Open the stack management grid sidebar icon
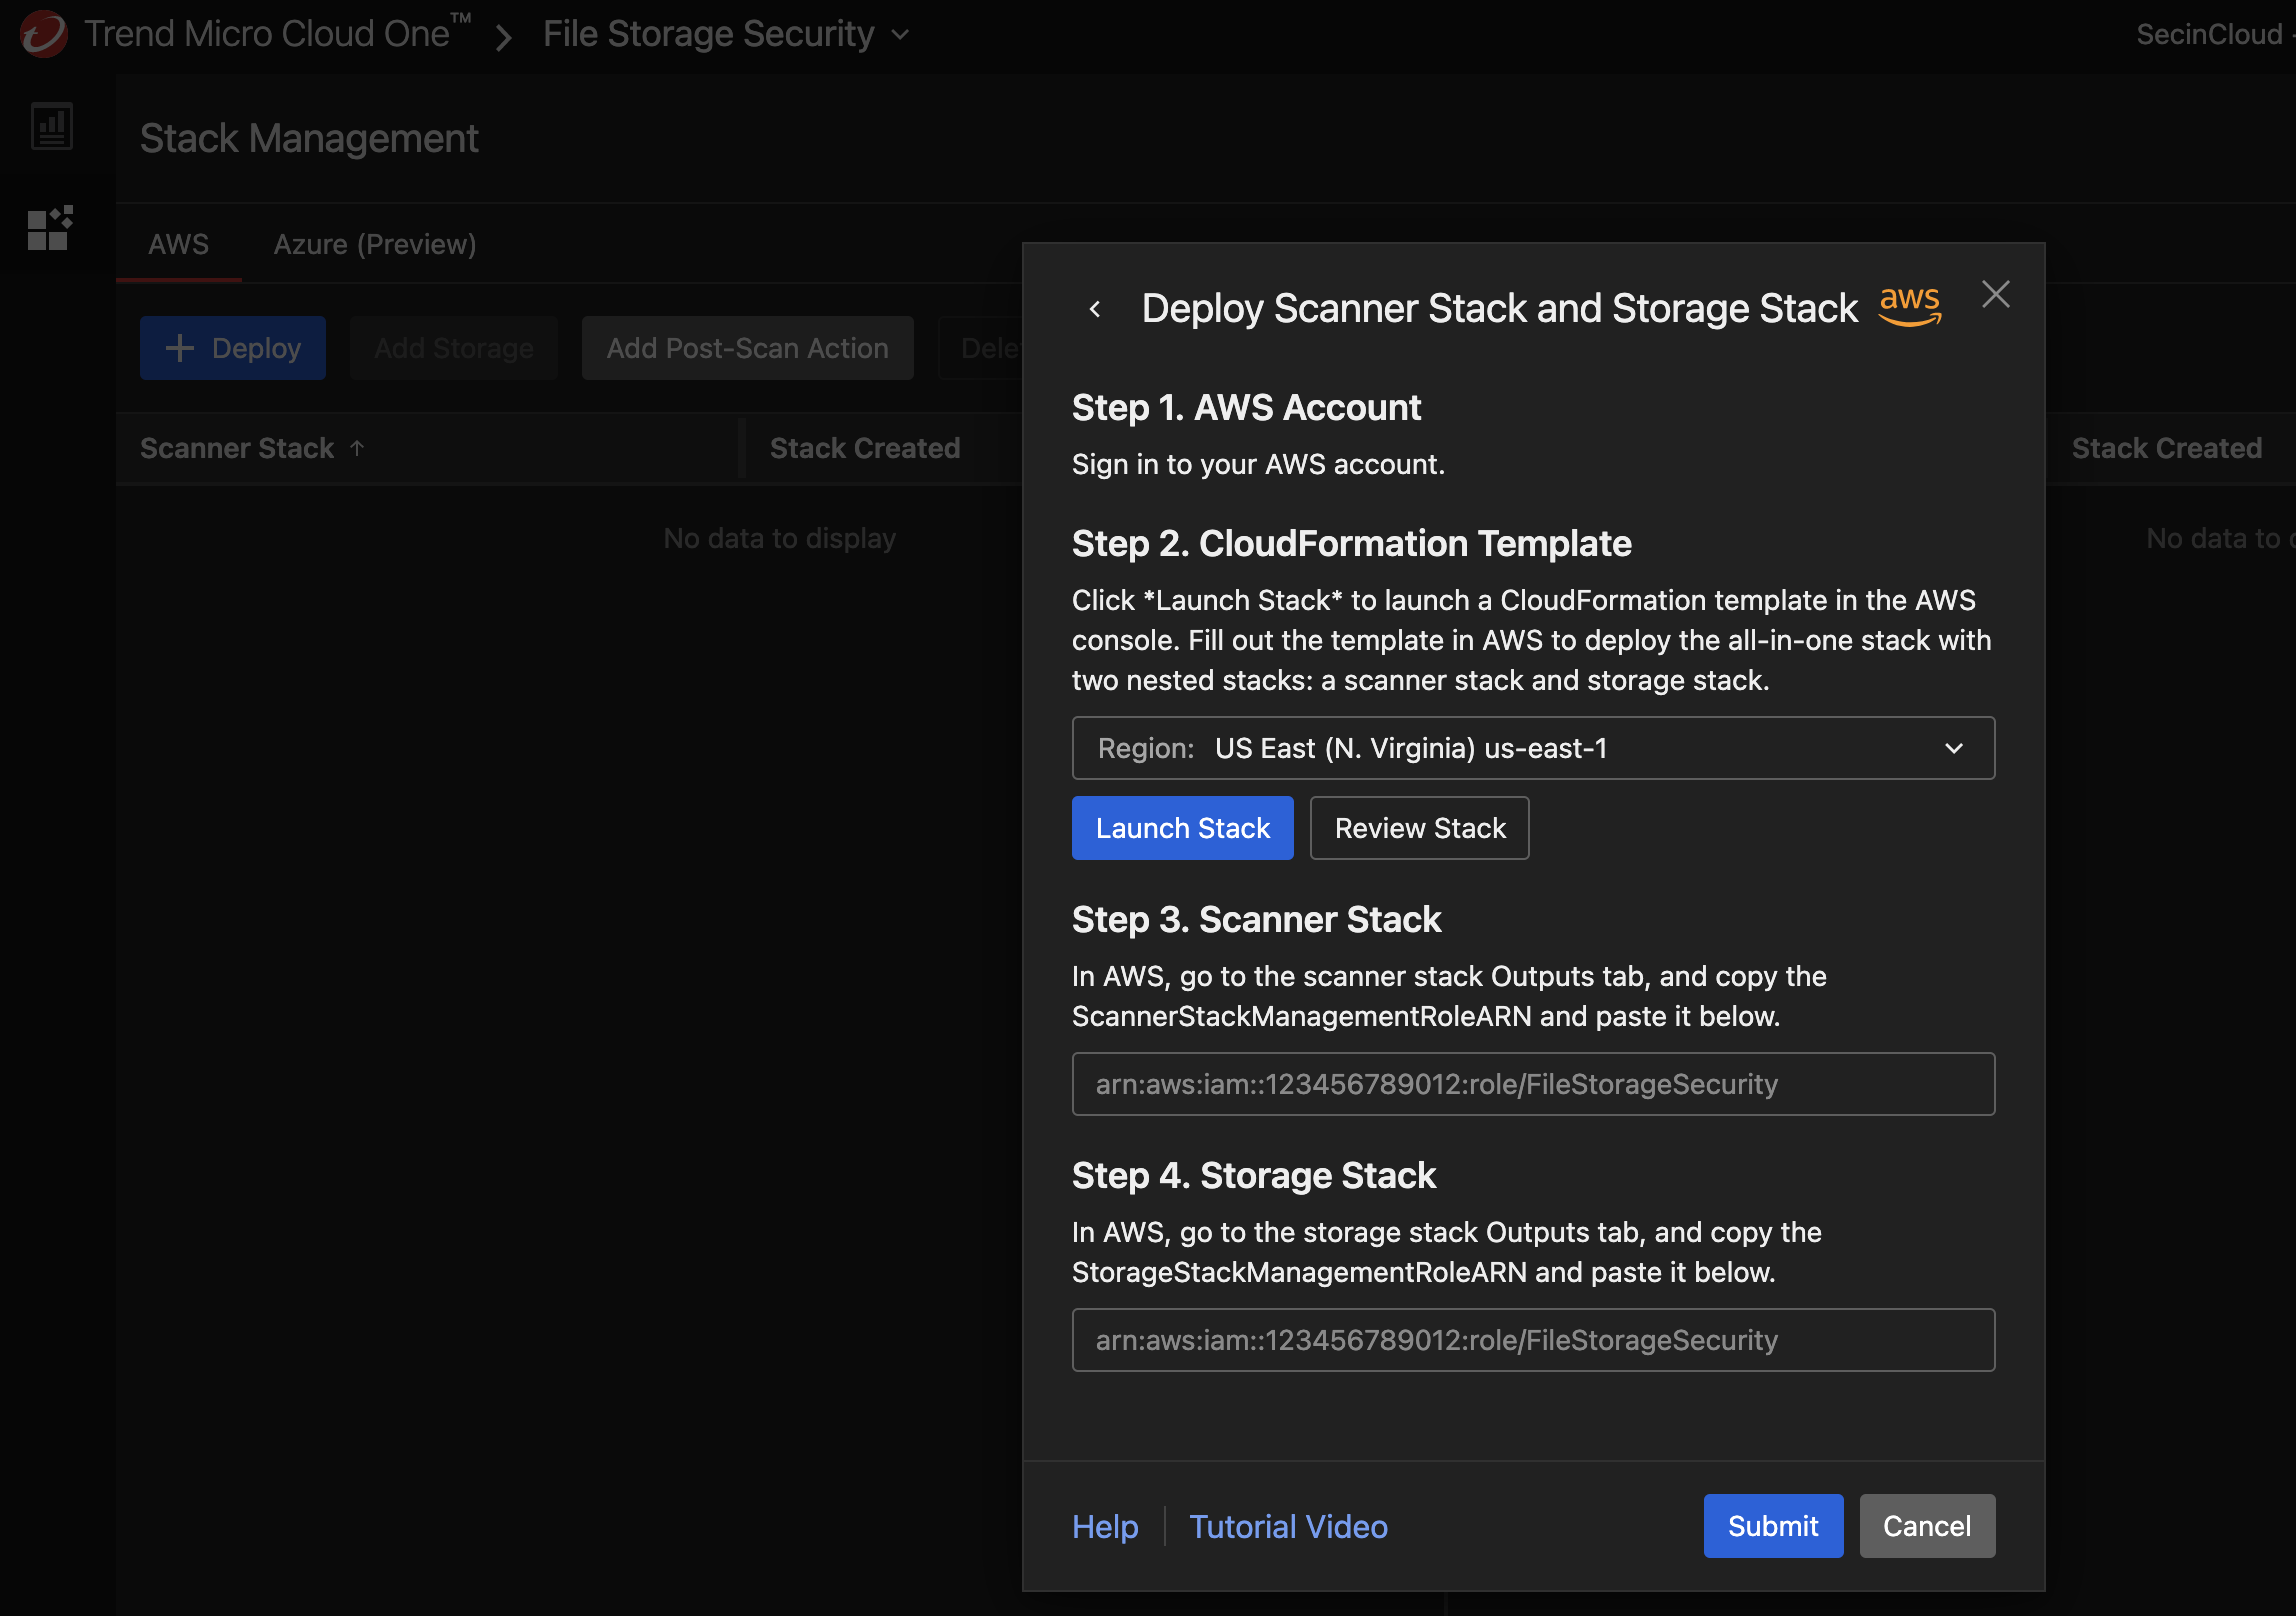 pyautogui.click(x=50, y=229)
